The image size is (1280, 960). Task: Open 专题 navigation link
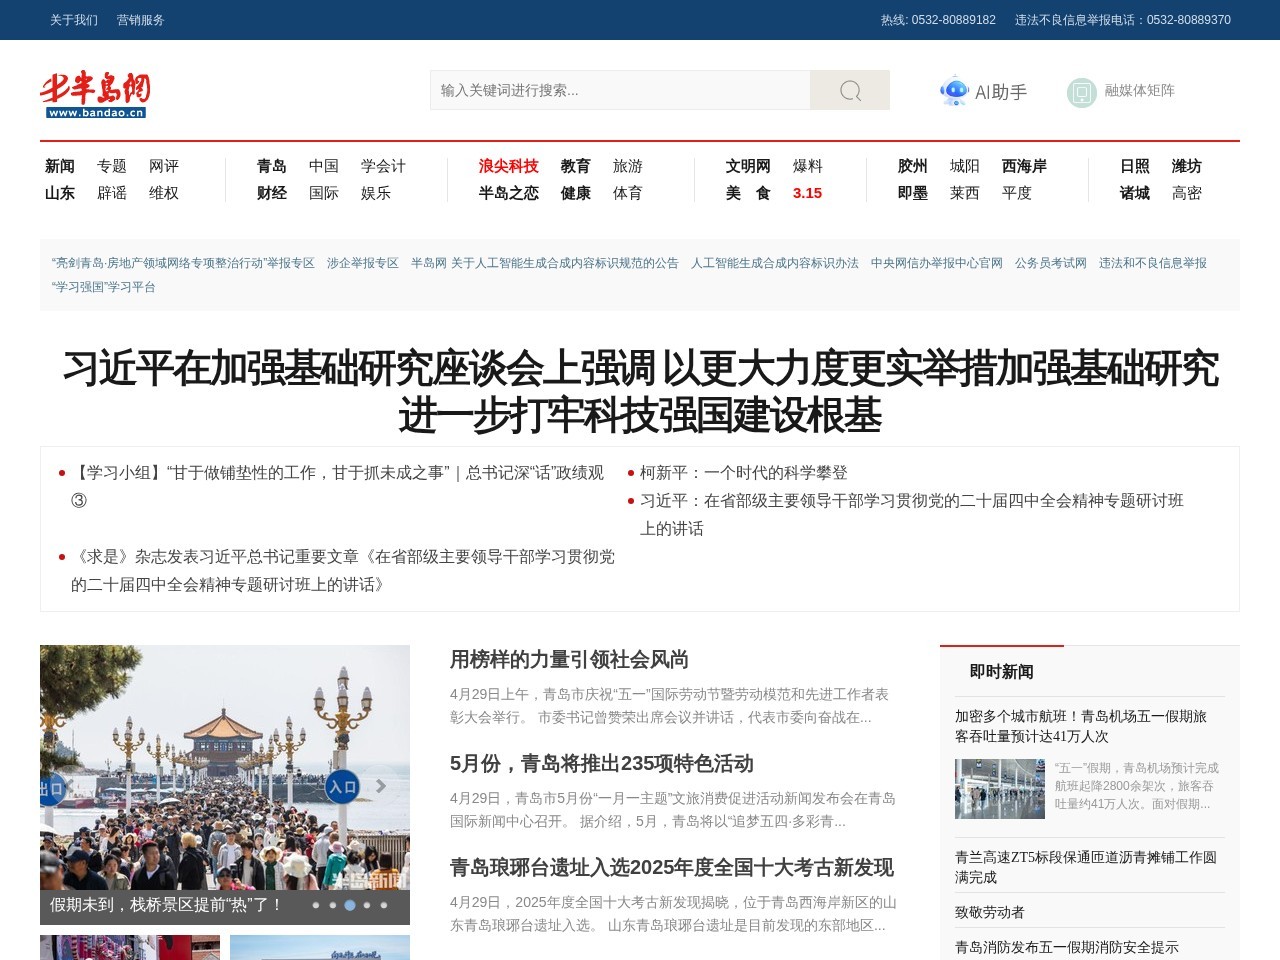[112, 166]
